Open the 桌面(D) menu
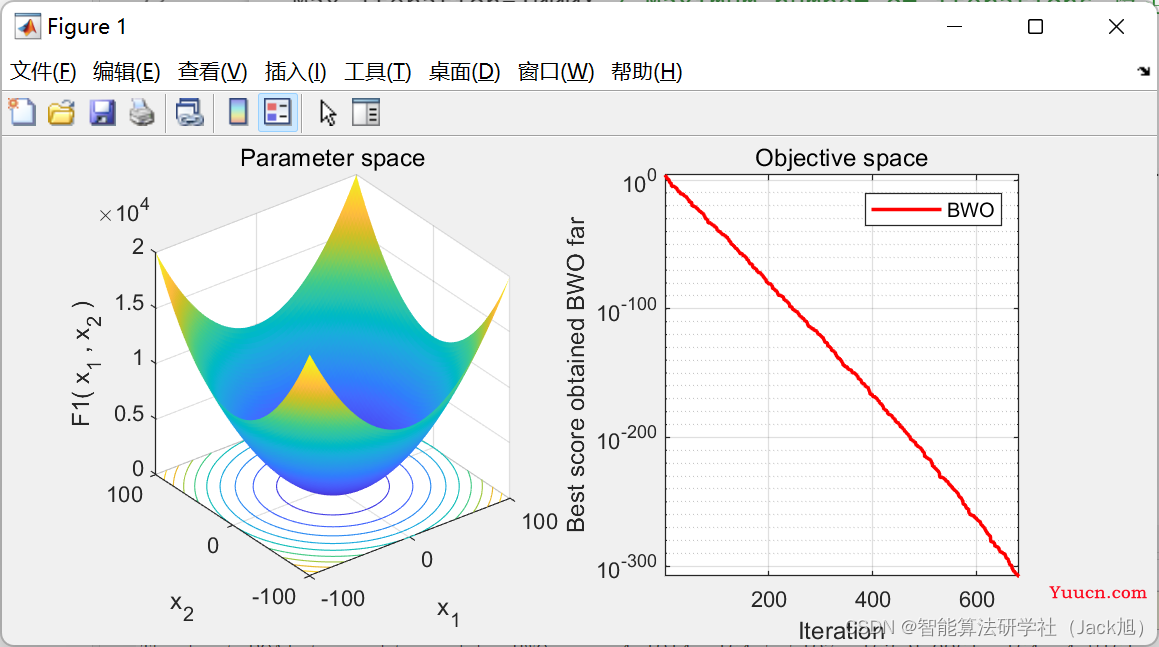Screen dimensions: 1159x647 pyautogui.click(x=464, y=72)
